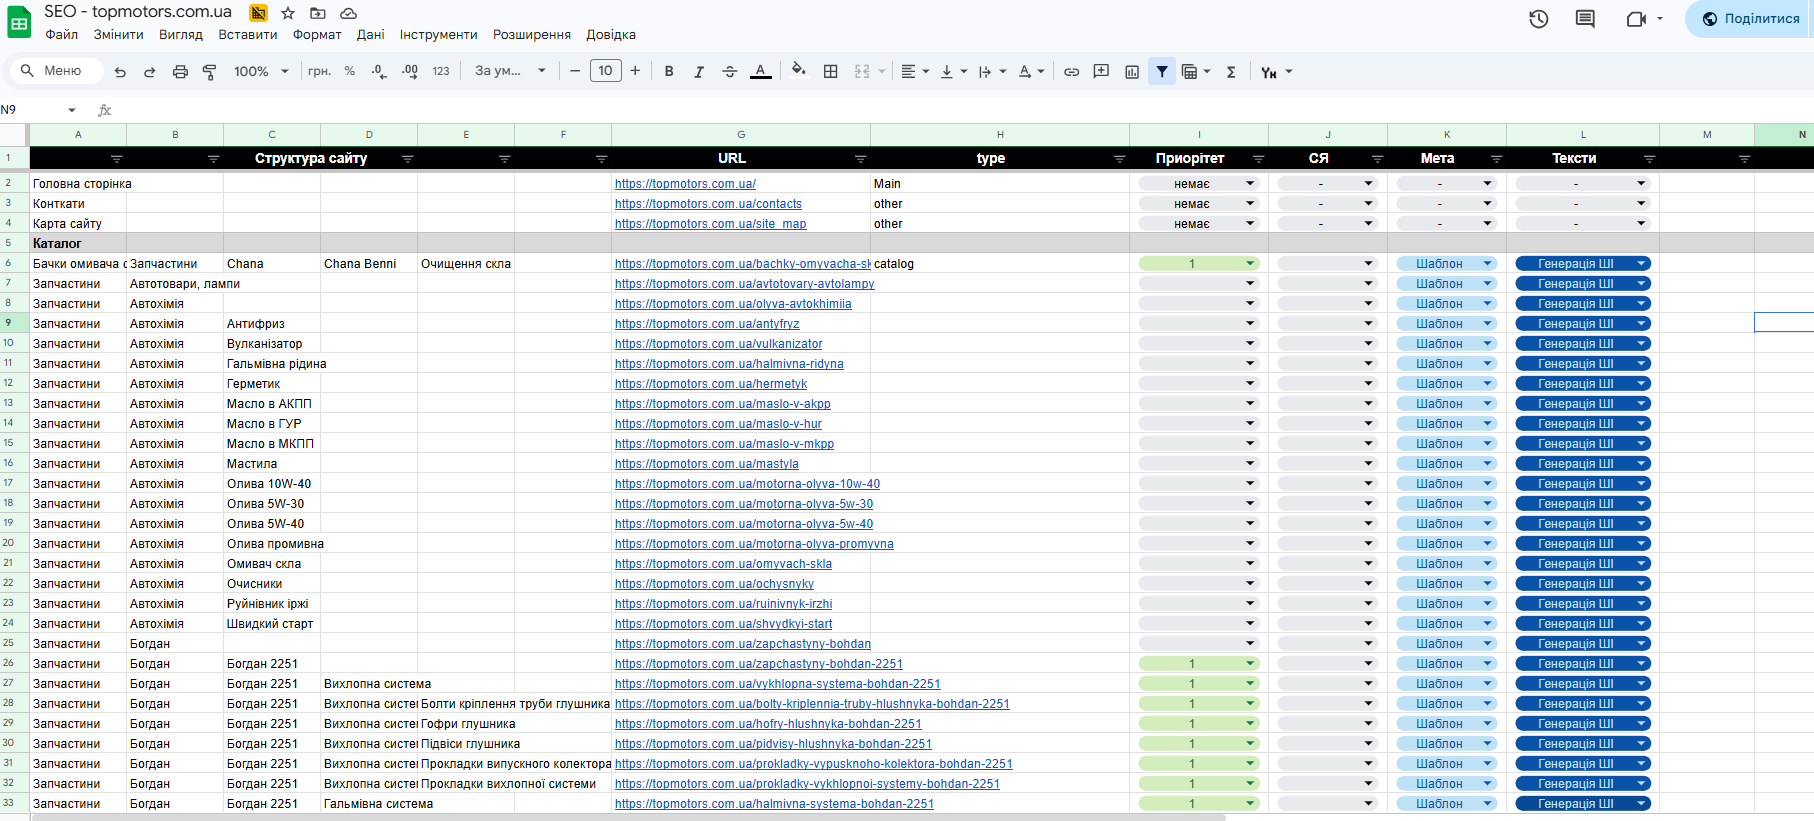This screenshot has height=821, width=1814.
Task: Open the comments history icon
Action: point(1585,19)
